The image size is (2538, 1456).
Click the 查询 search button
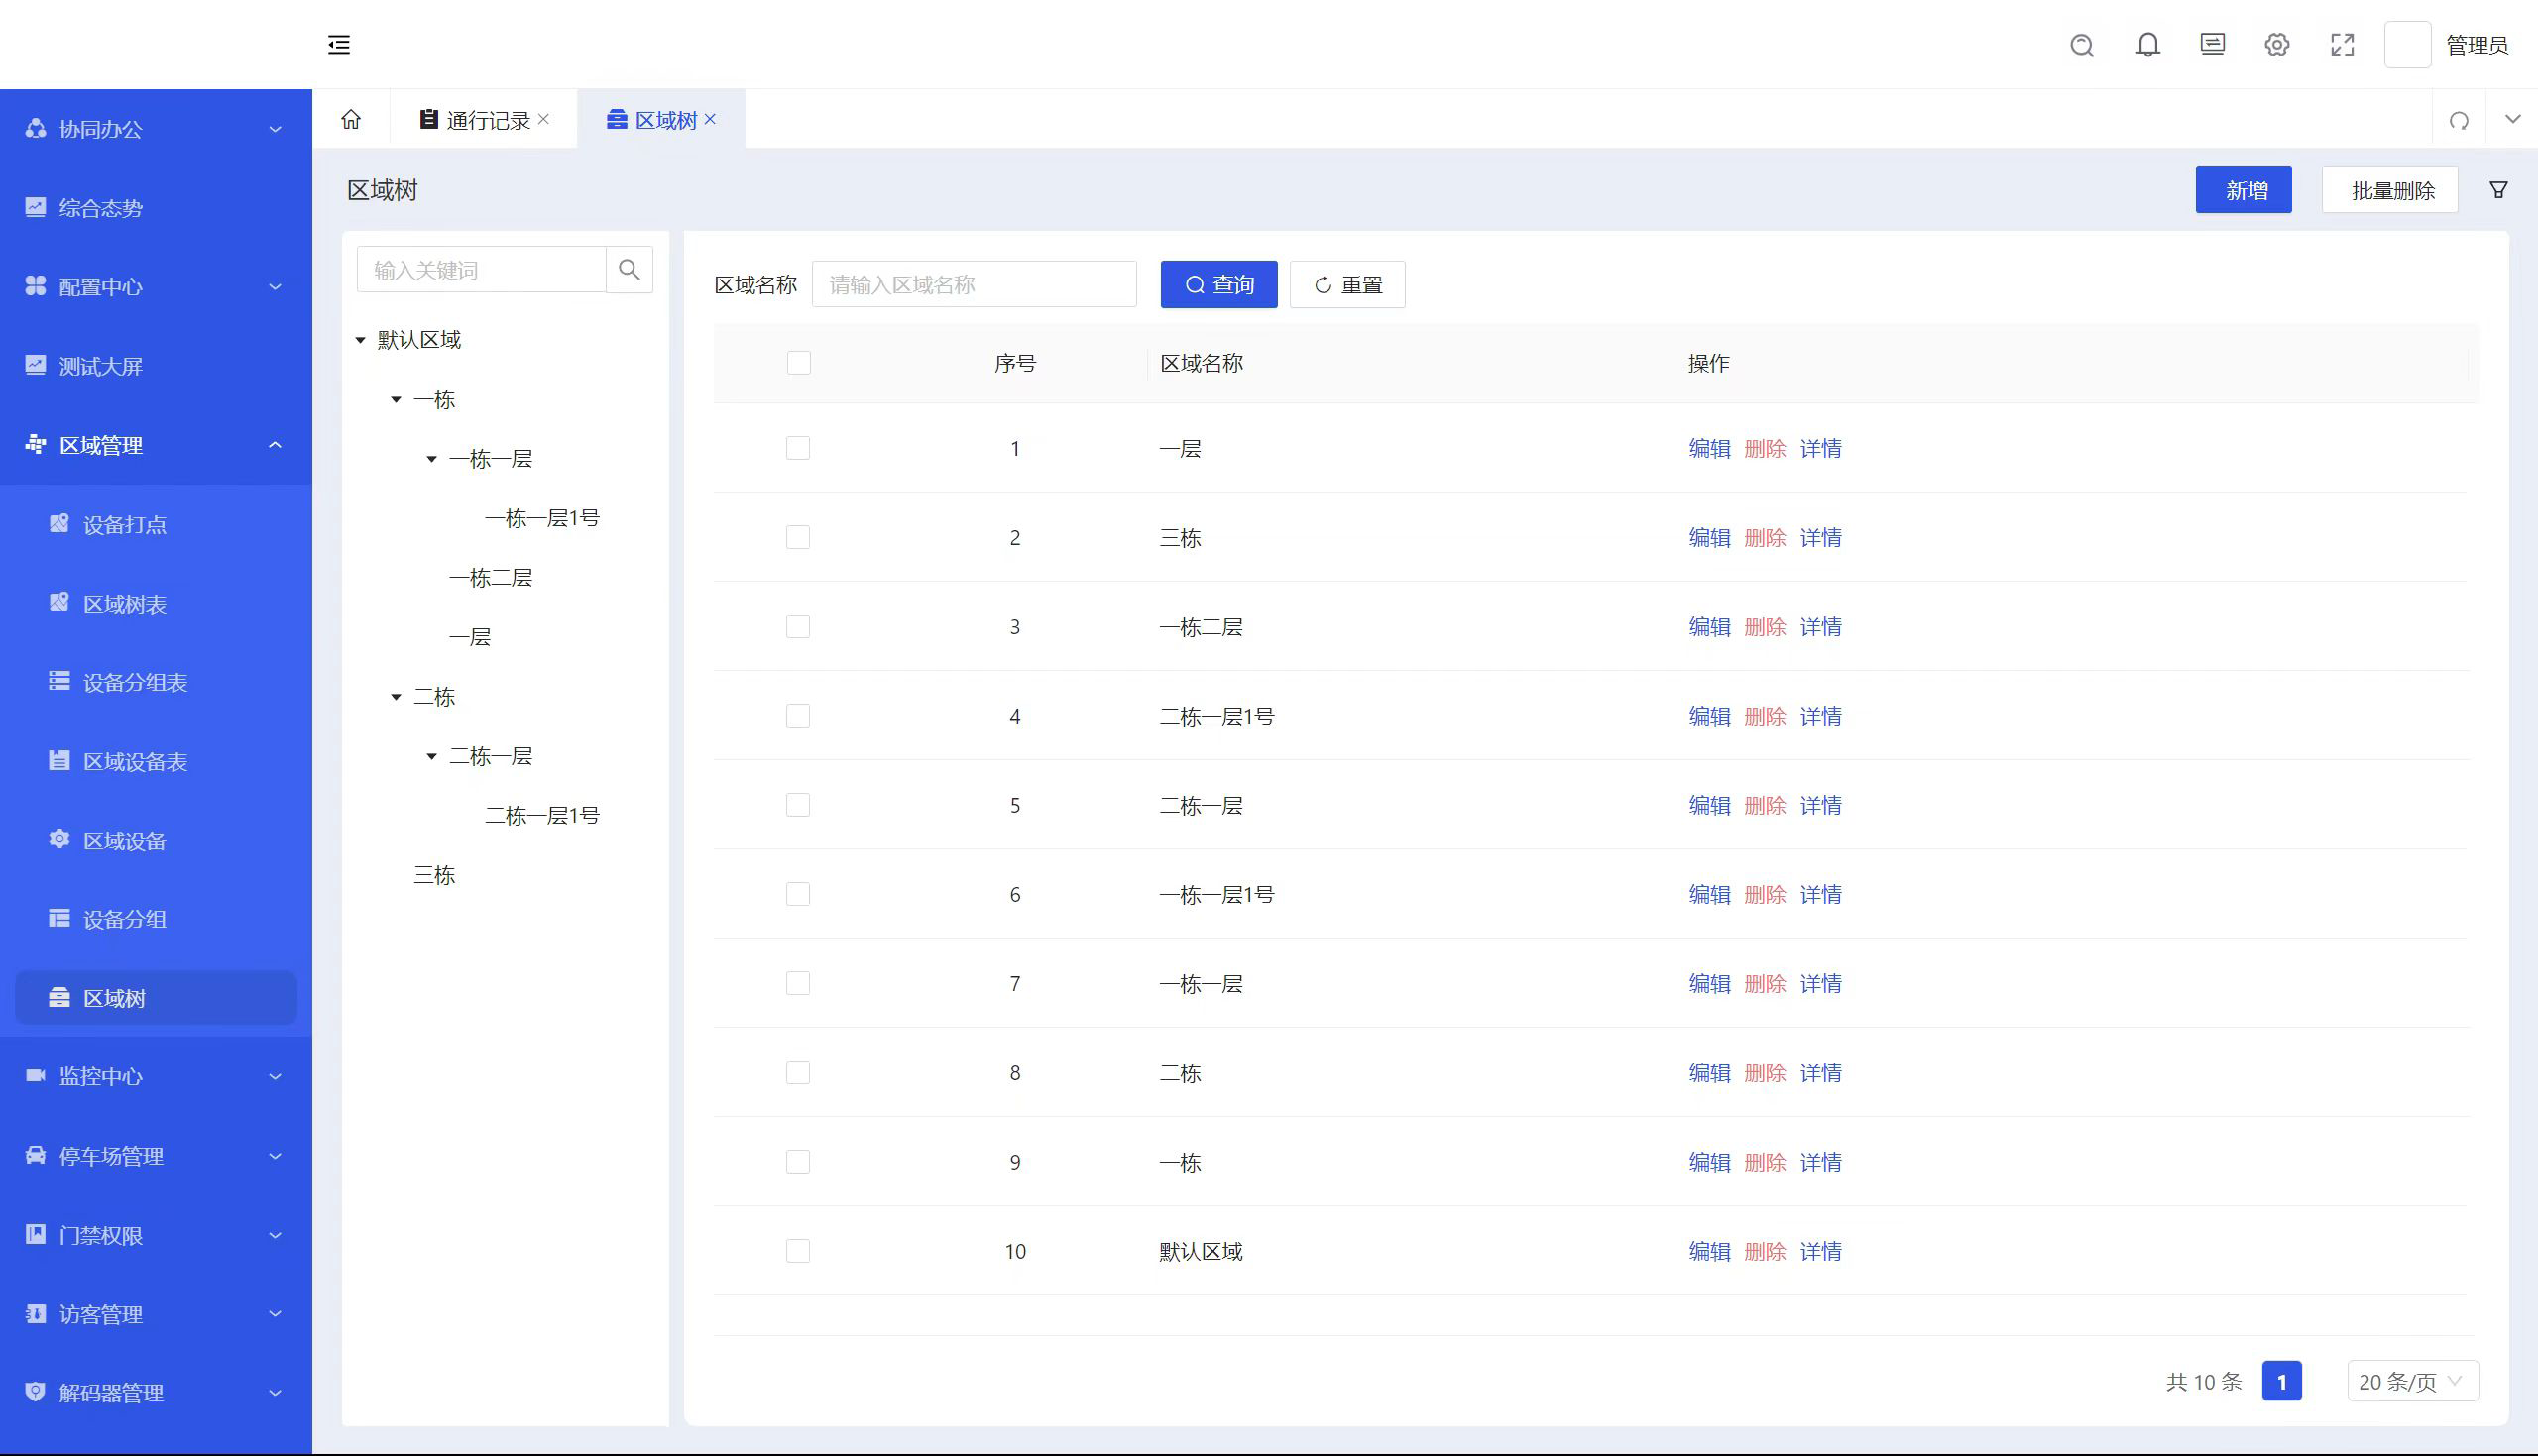(1219, 285)
